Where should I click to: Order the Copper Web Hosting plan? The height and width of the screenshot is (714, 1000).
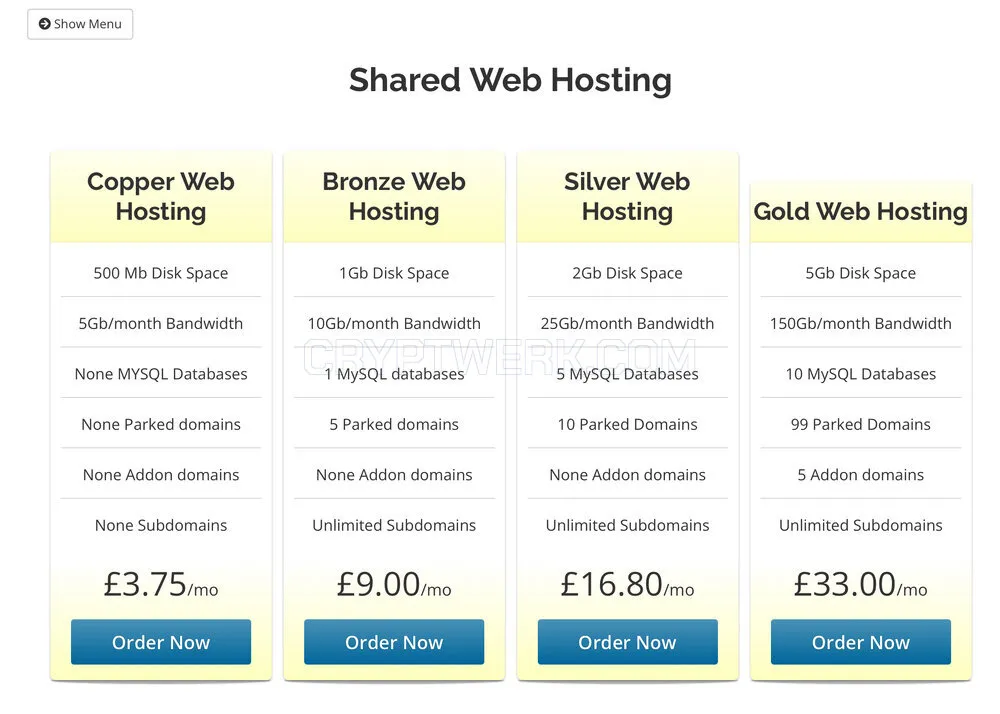point(161,642)
